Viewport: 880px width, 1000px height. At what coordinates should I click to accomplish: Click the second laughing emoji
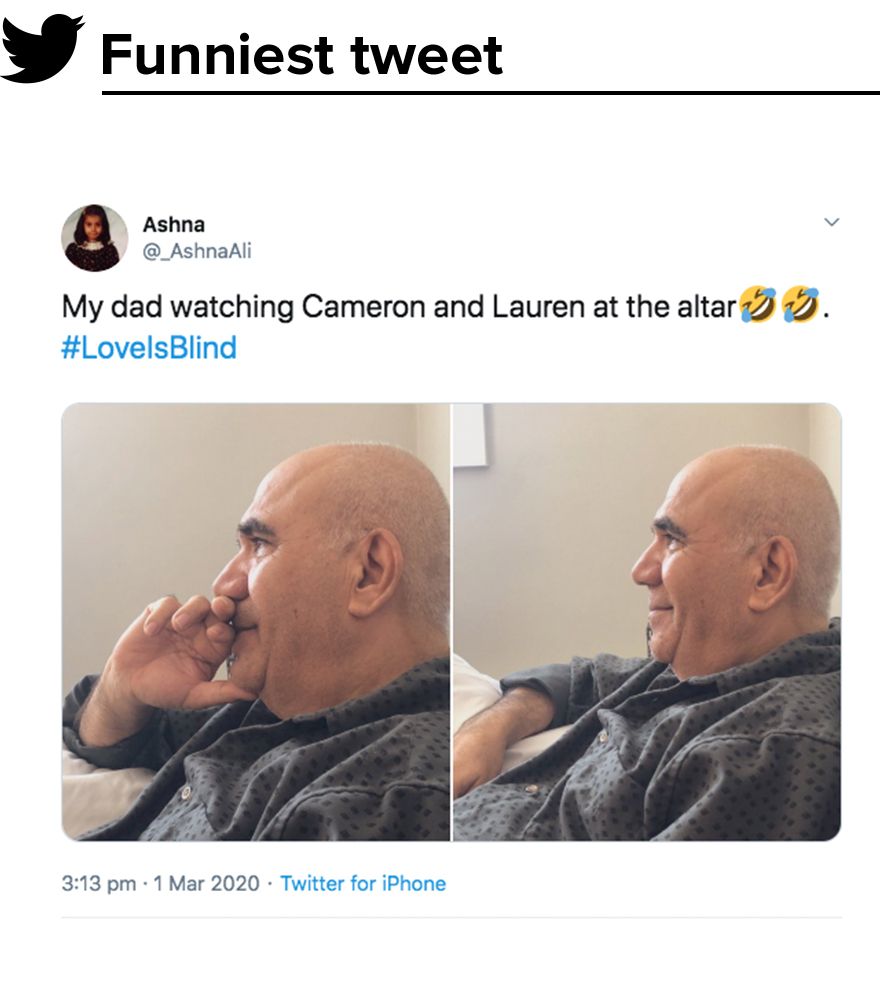pyautogui.click(x=800, y=305)
